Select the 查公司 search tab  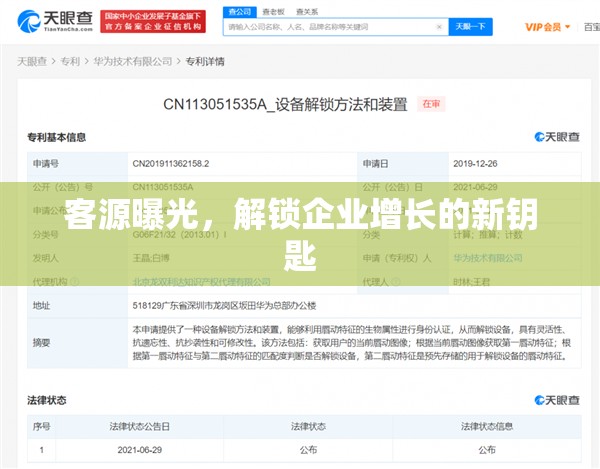[240, 12]
